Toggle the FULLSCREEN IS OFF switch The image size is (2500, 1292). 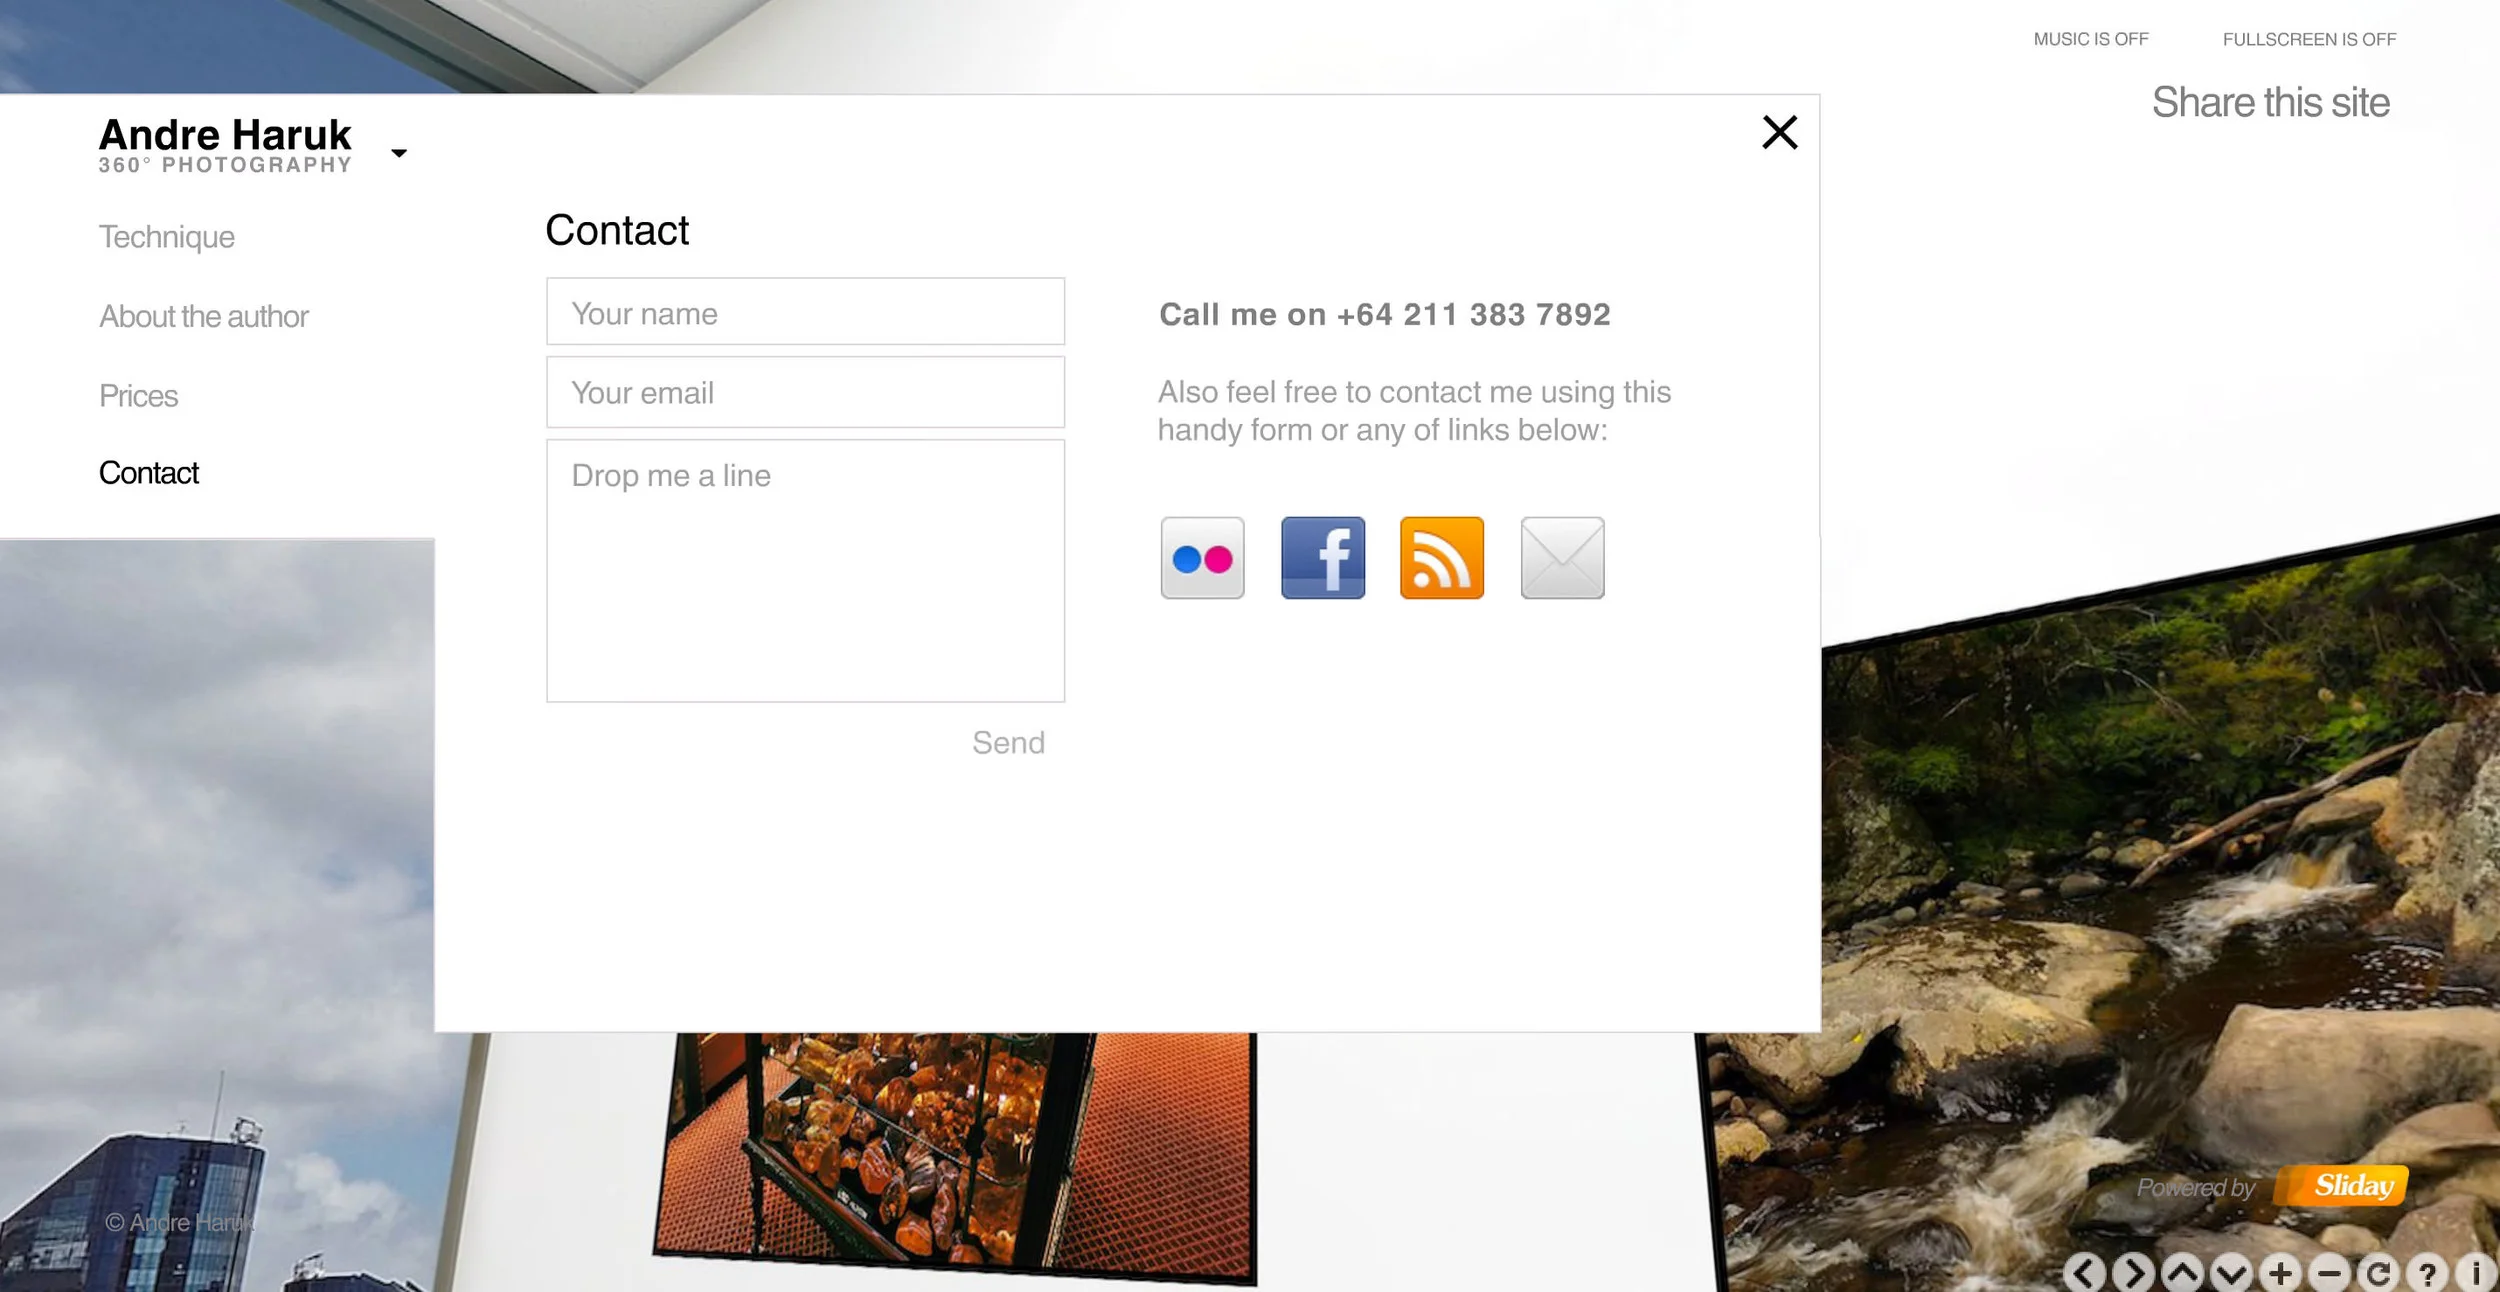tap(2309, 39)
